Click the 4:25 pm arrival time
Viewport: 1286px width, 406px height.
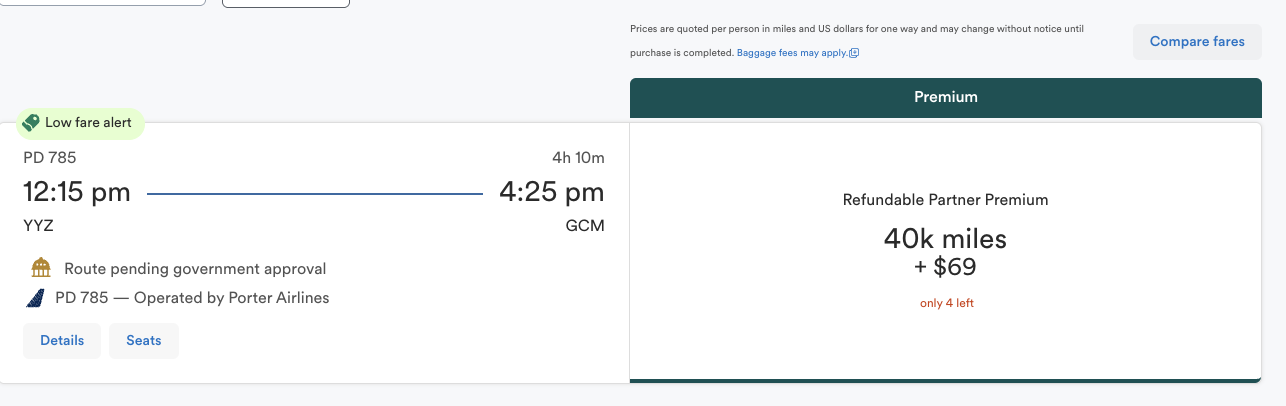[551, 192]
